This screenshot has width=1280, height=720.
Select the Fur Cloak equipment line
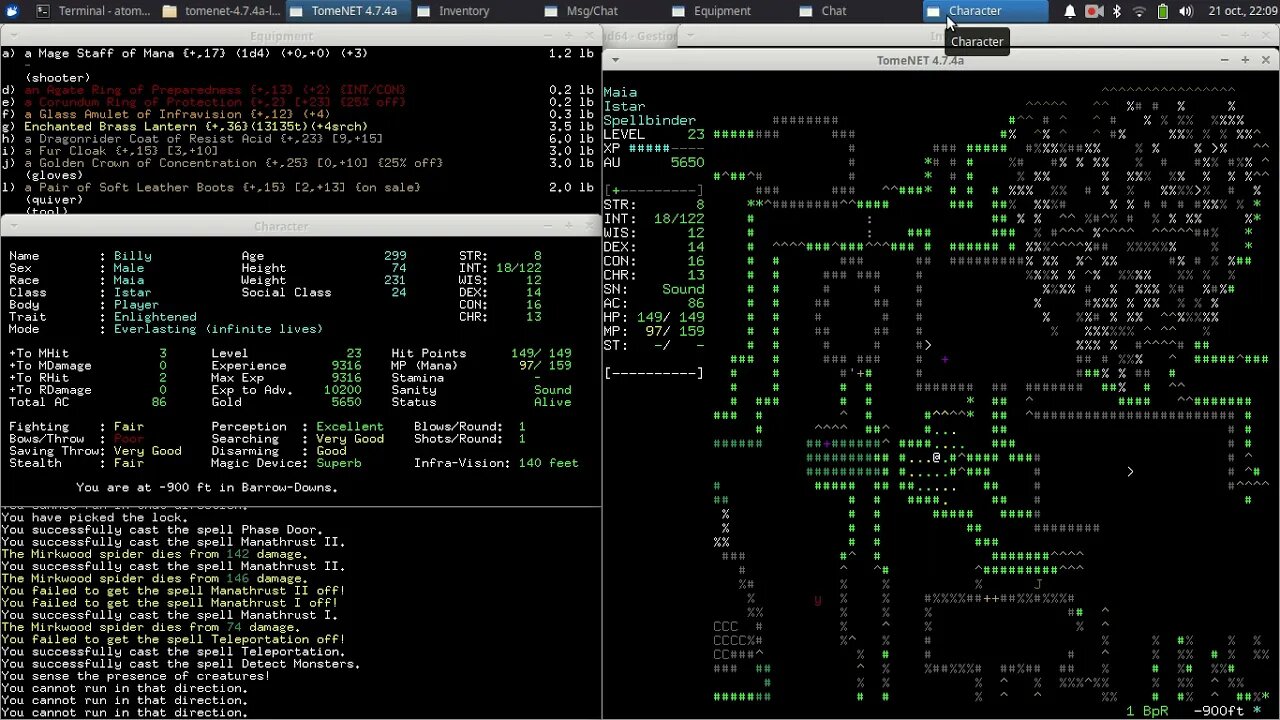300,151
